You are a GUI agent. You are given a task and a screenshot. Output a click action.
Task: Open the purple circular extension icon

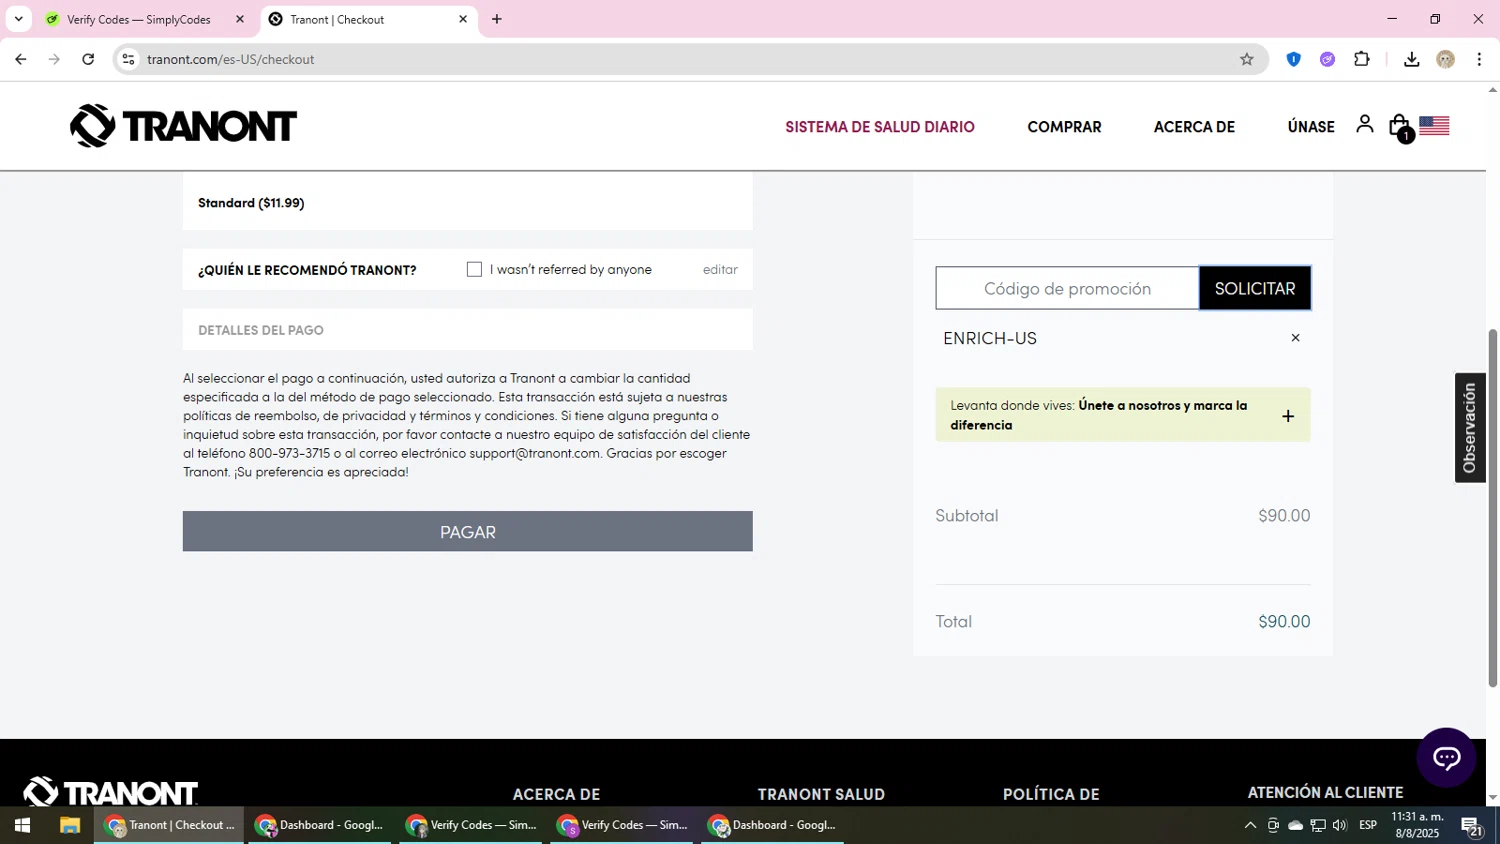(1327, 59)
